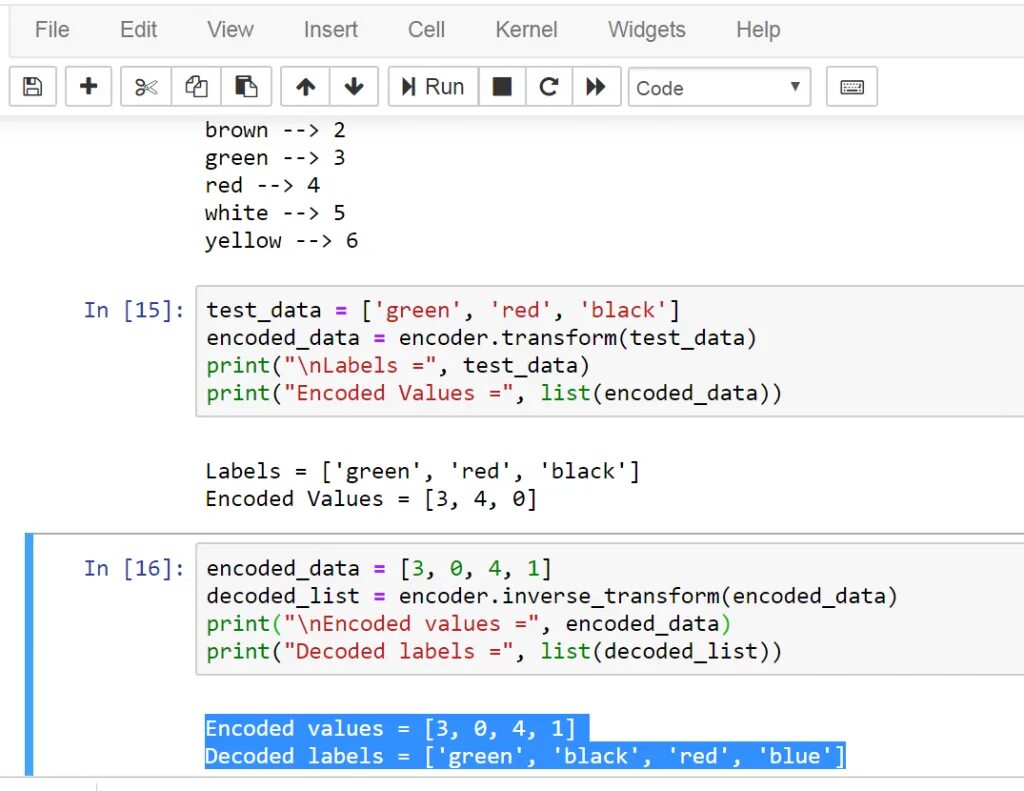Open the Insert menu

click(330, 29)
